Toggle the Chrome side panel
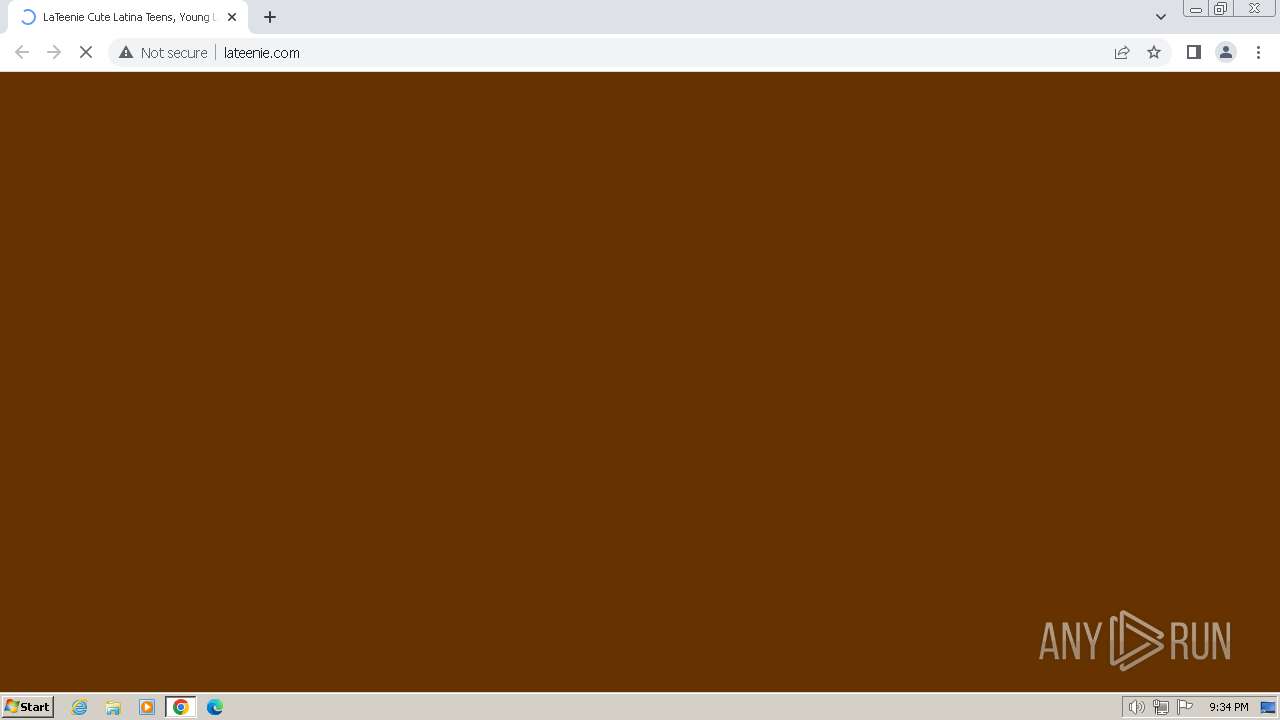Screen dimensions: 1280x720 tap(1194, 53)
